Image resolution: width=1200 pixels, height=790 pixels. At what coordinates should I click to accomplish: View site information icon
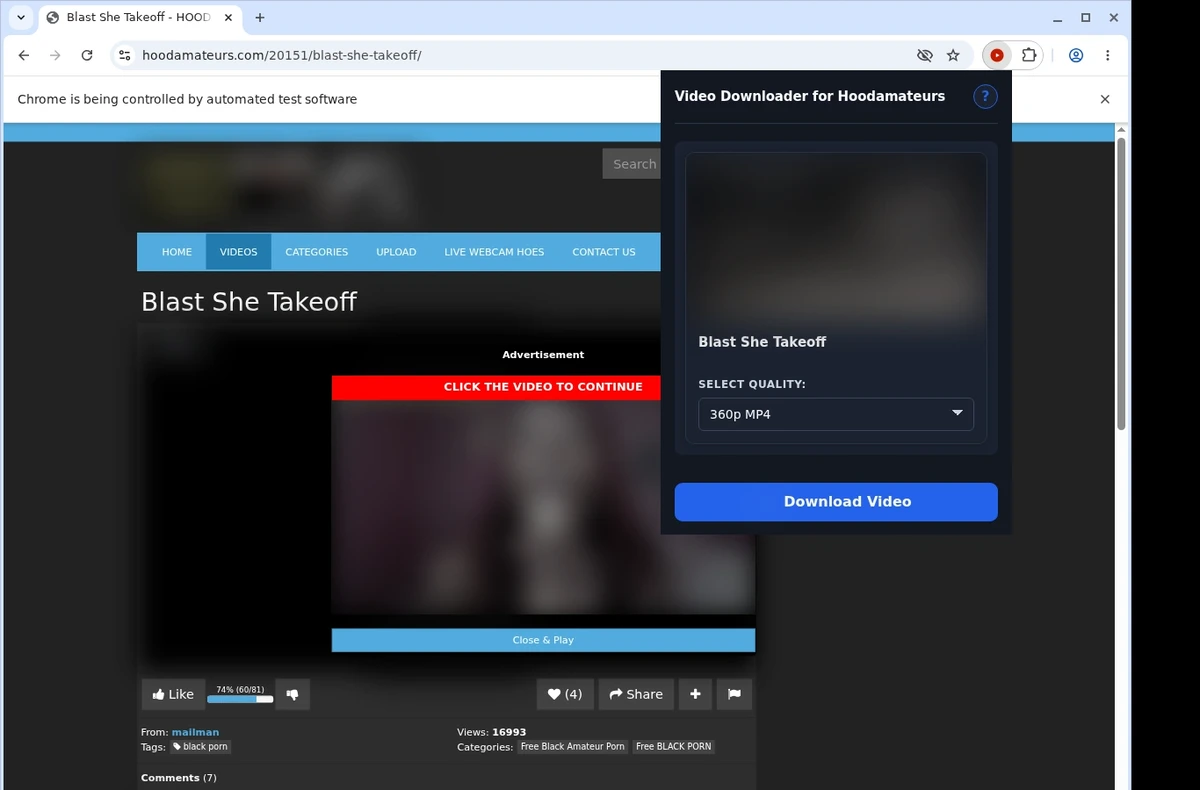pyautogui.click(x=124, y=55)
